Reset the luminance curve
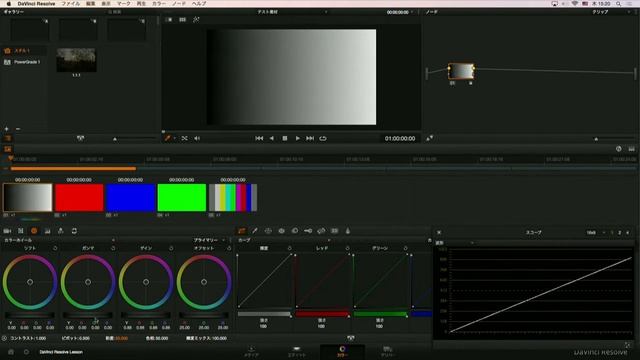The image size is (640, 360). 289,248
